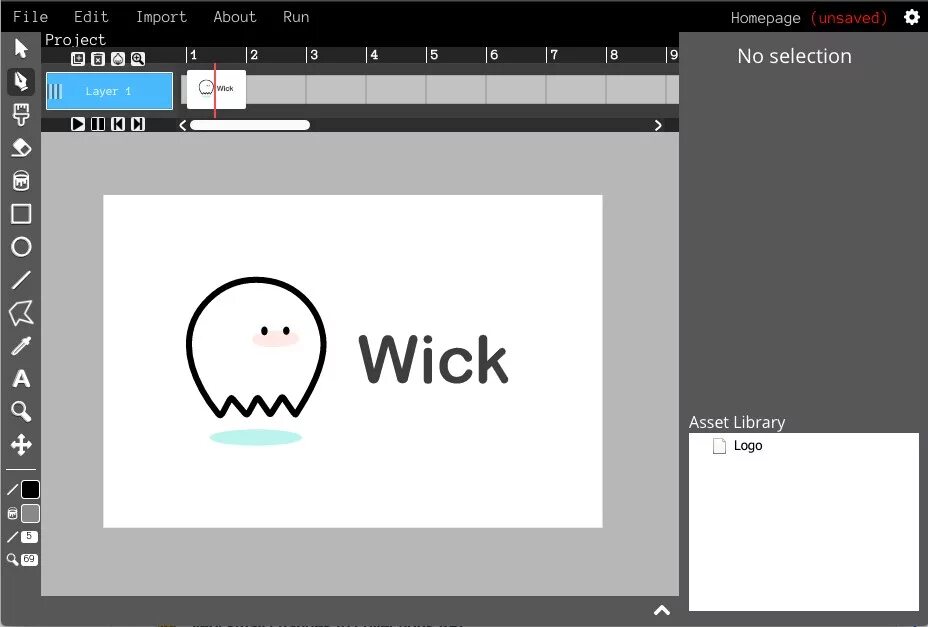Click frame number 8 on timeline ruler
This screenshot has width=928, height=627.
tap(614, 55)
